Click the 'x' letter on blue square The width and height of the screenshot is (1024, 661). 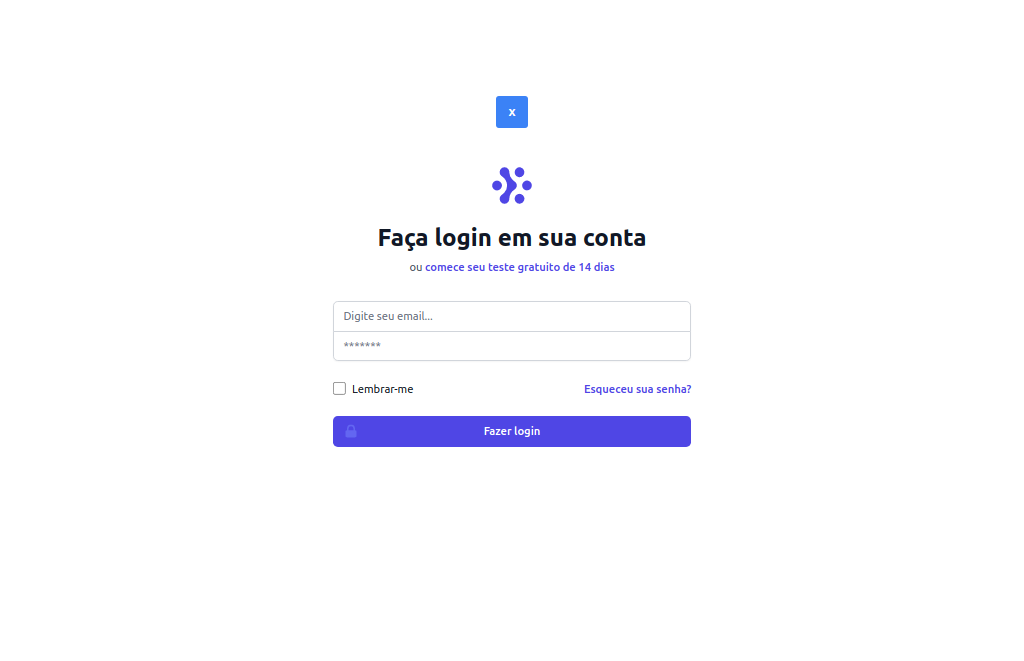(511, 112)
